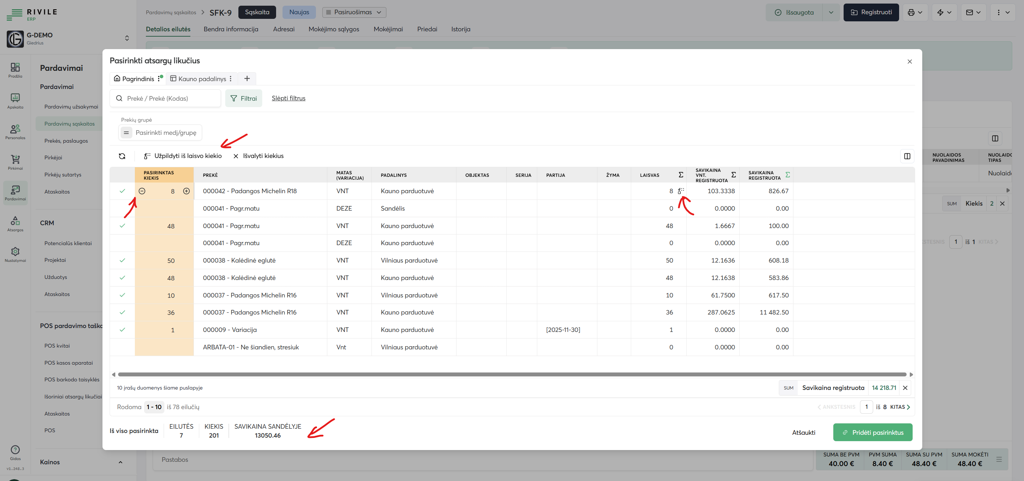Toggle checkmark for 000037 Padangos Michelin R16 row with 10

pos(122,295)
